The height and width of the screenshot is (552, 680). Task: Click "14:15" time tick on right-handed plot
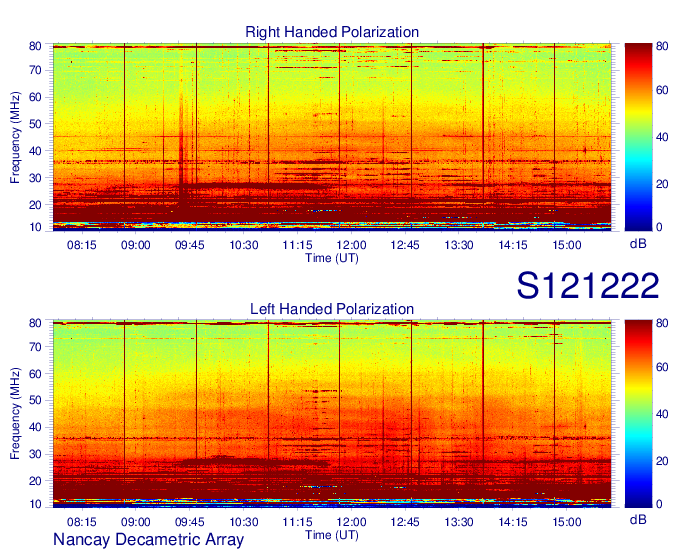click(x=513, y=245)
